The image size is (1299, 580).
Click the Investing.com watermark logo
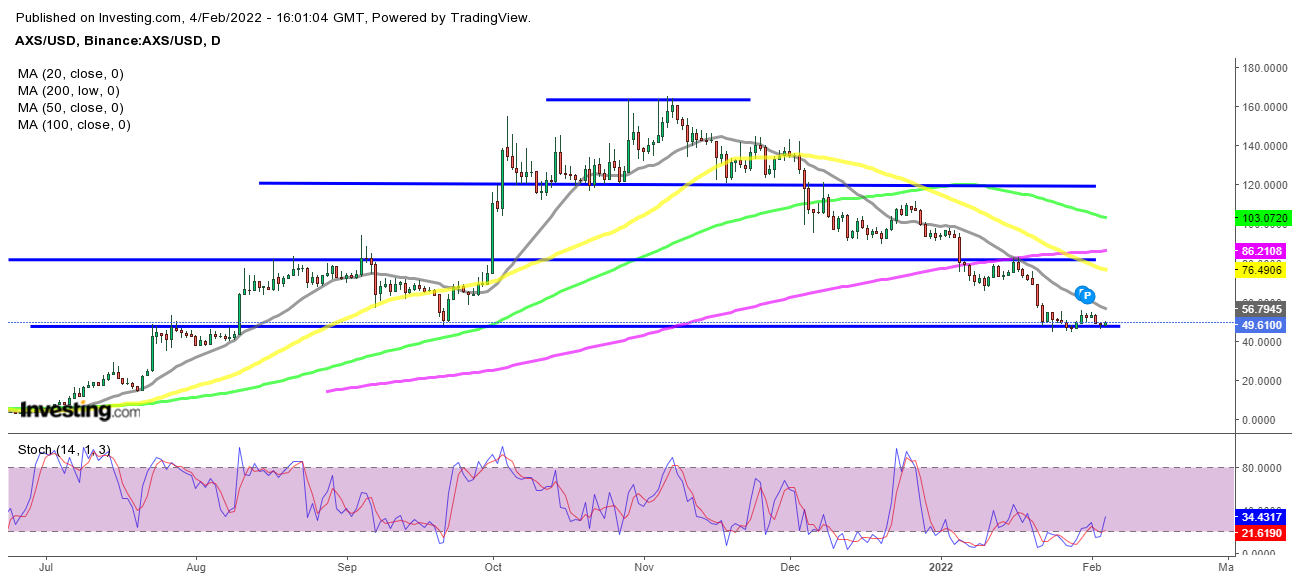point(80,410)
